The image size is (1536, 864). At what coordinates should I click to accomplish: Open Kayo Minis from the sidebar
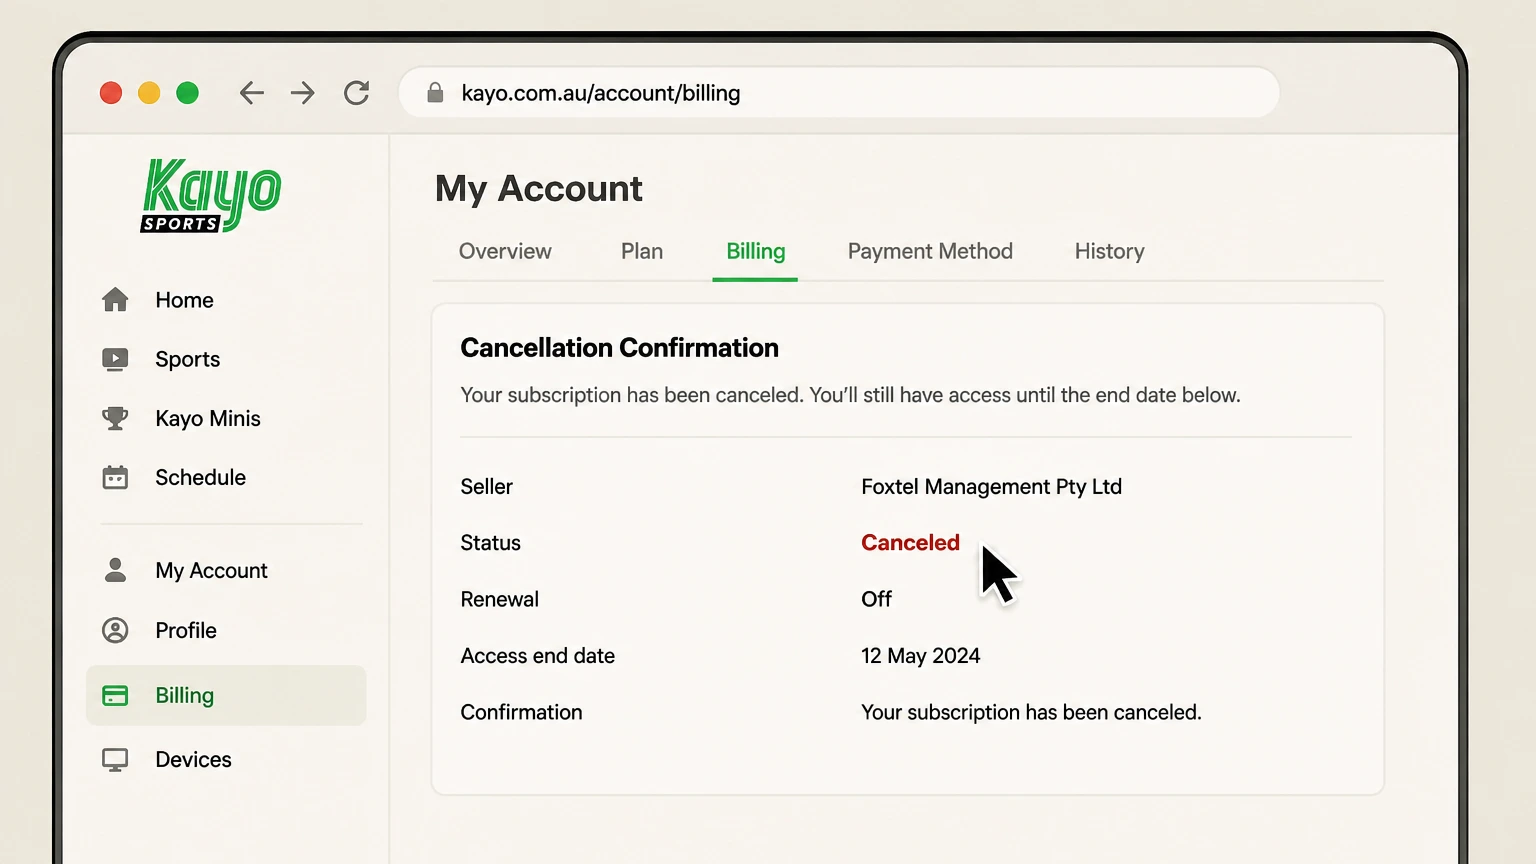[x=208, y=418]
